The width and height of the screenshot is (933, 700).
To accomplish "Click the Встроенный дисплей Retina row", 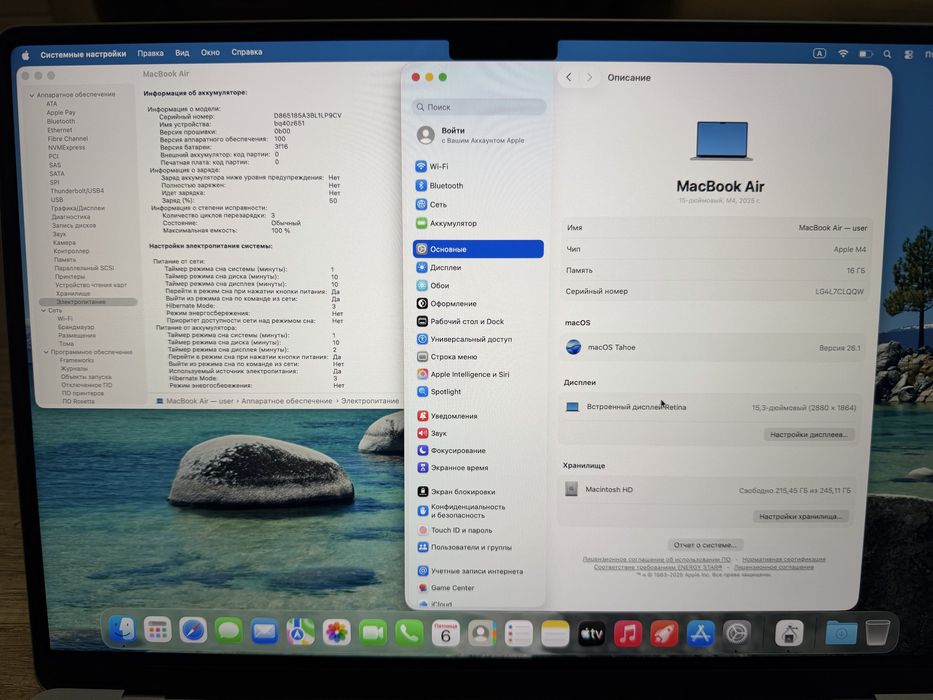I will [711, 407].
